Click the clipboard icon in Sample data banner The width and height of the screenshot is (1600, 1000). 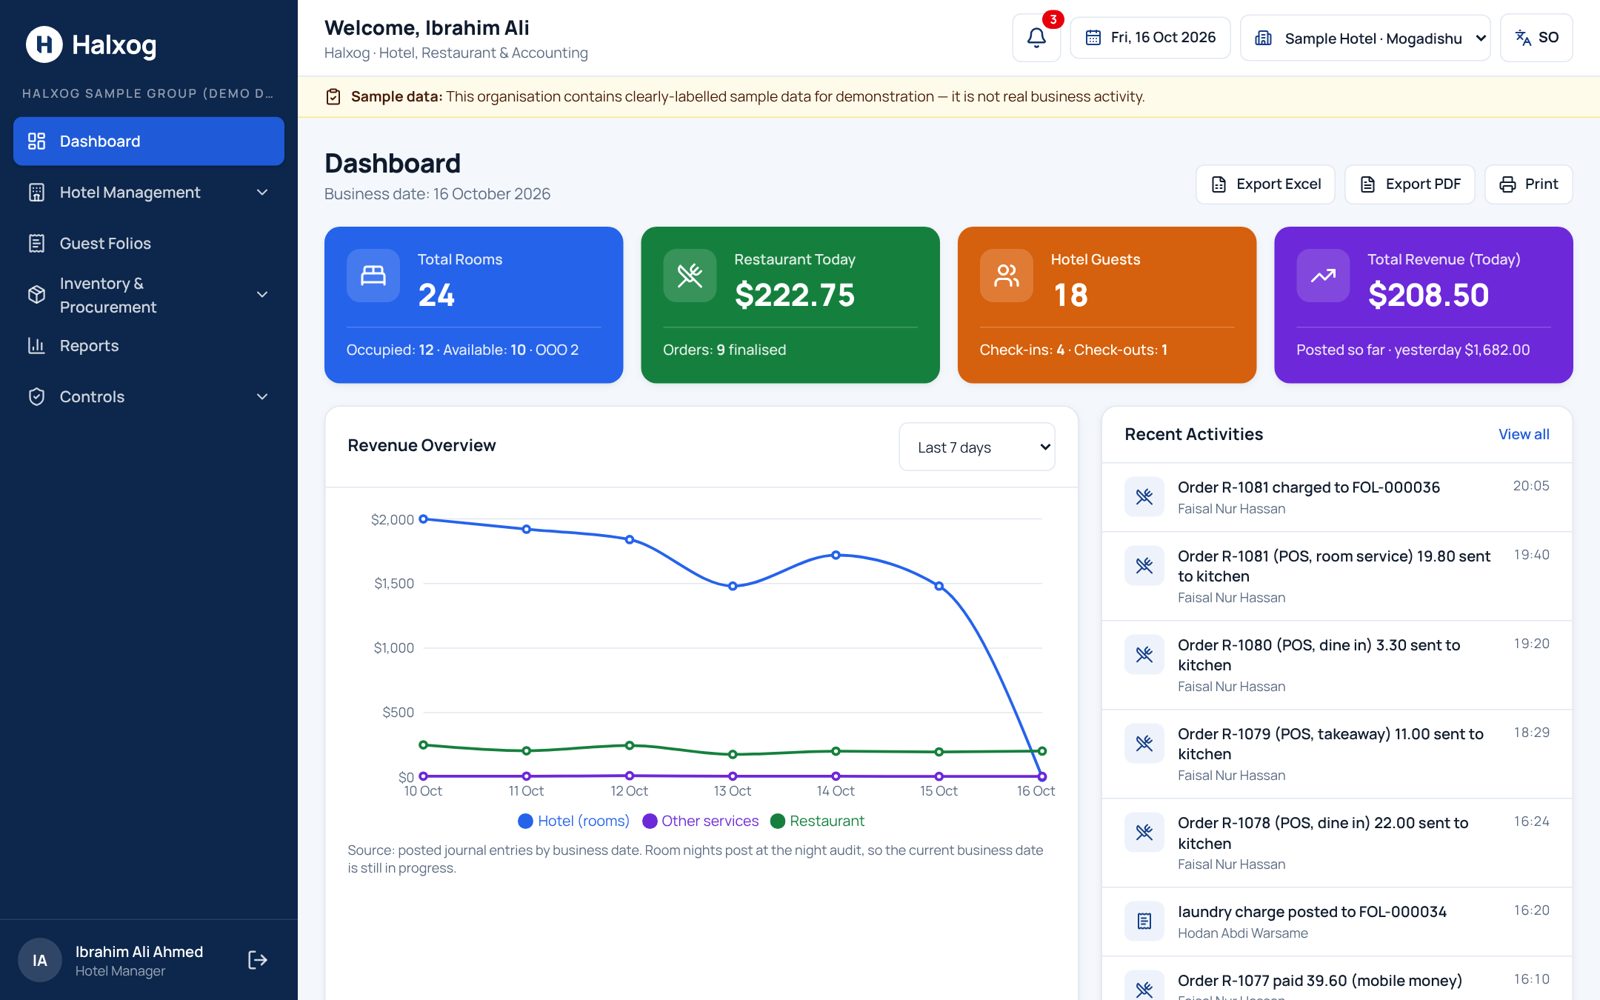click(333, 97)
